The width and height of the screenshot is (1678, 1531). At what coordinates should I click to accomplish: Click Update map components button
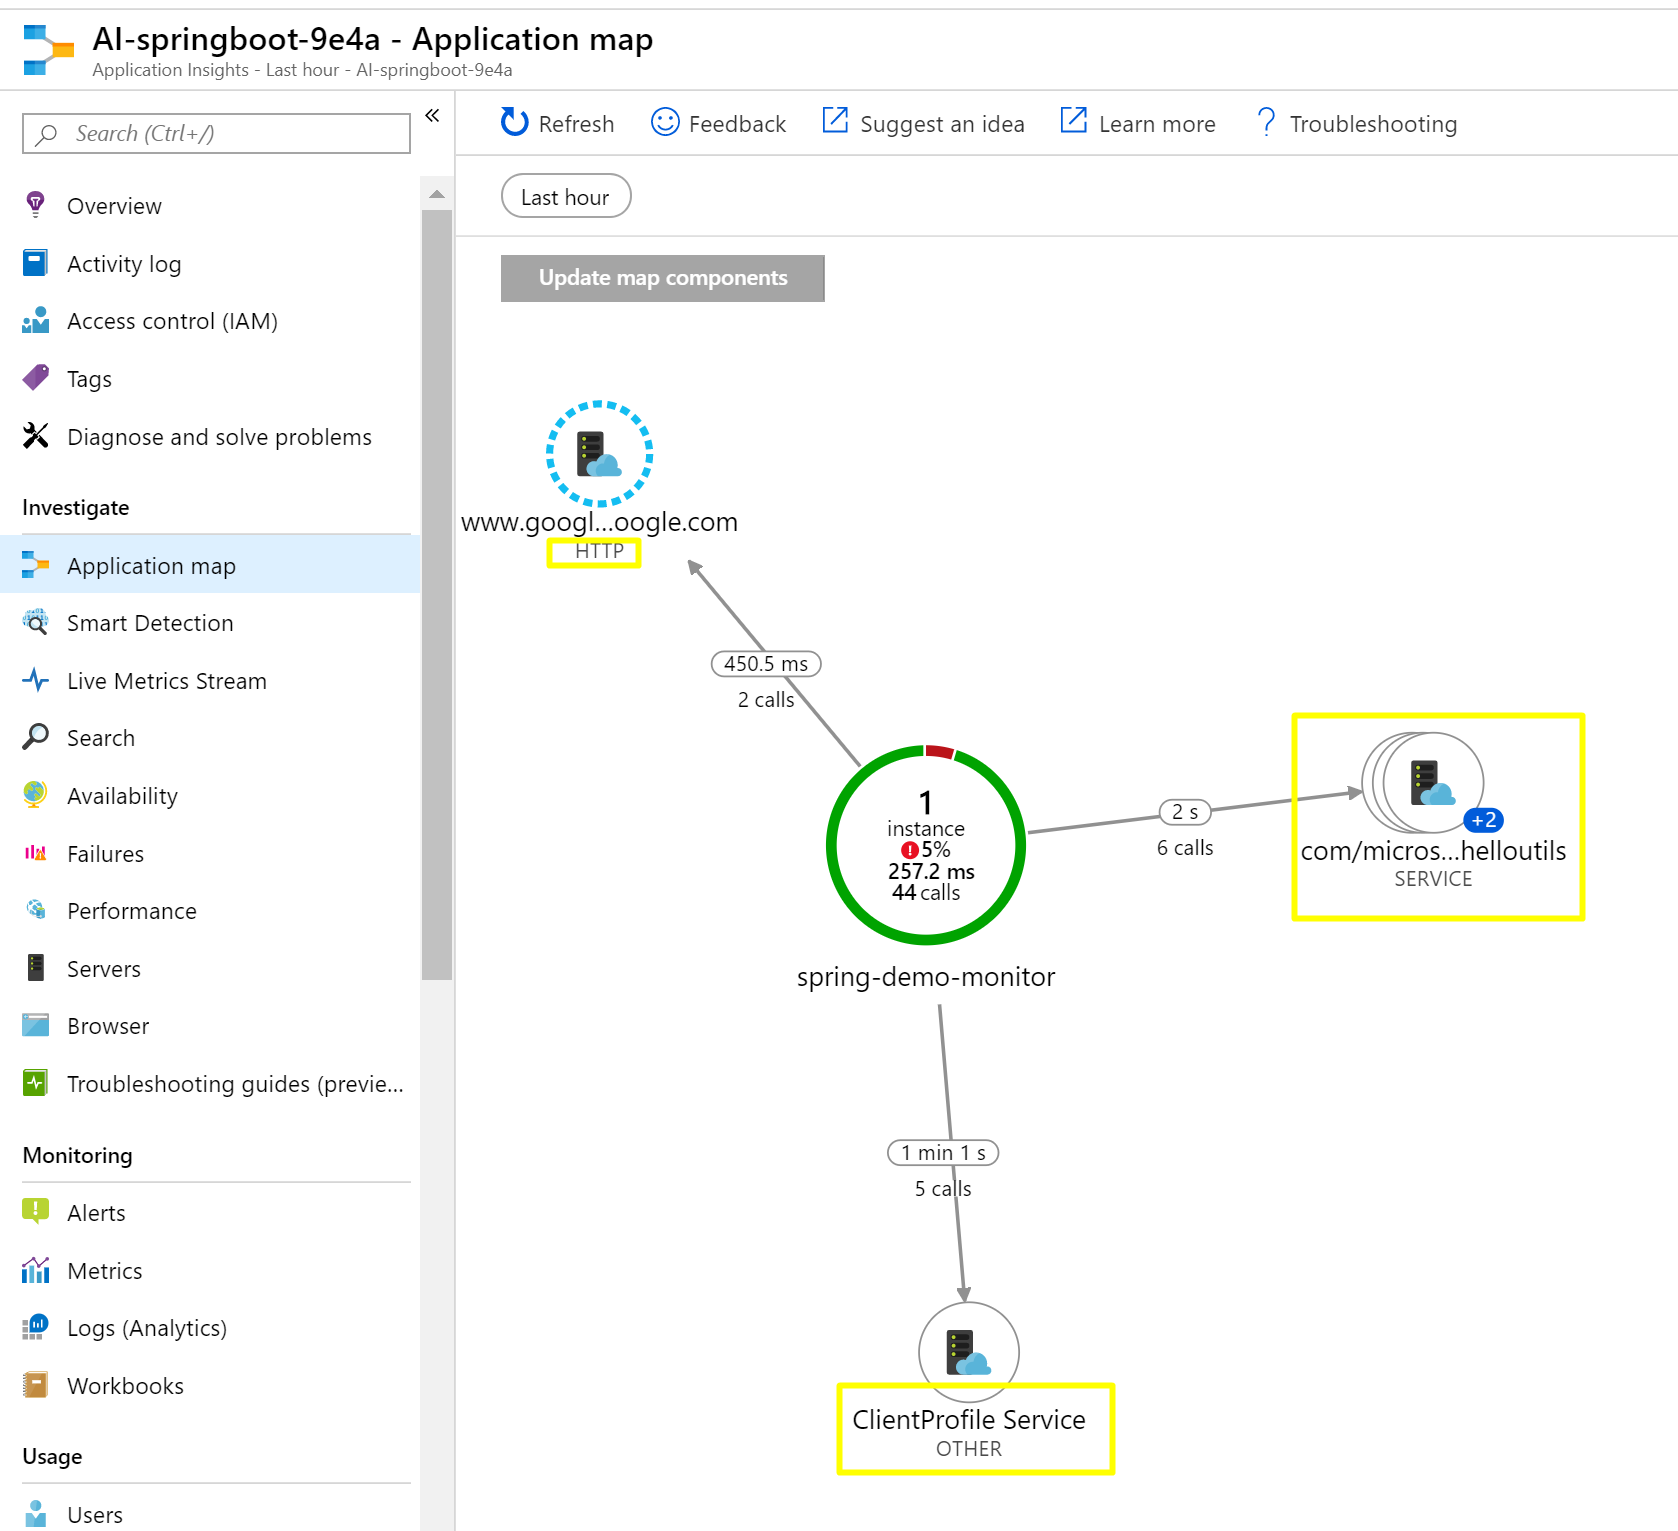[663, 278]
